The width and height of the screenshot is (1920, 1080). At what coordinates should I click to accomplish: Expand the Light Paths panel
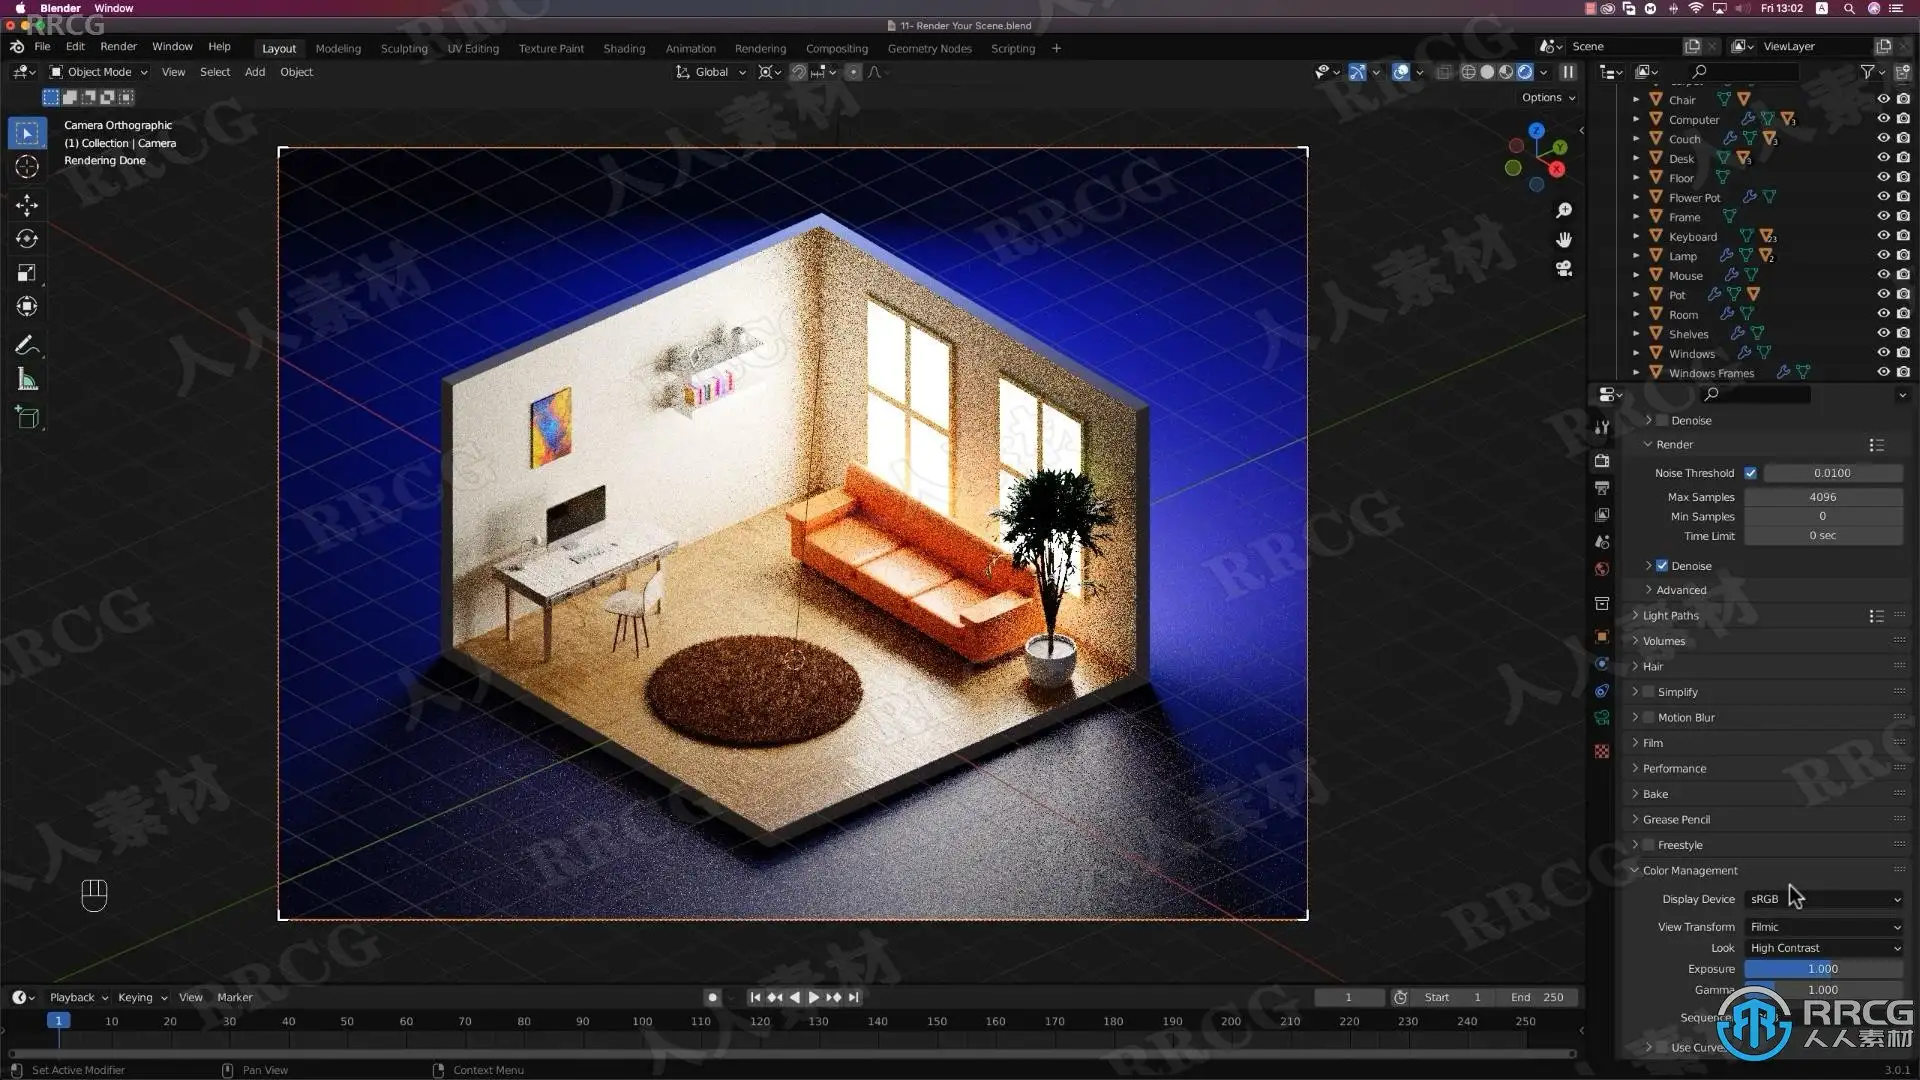click(x=1670, y=616)
